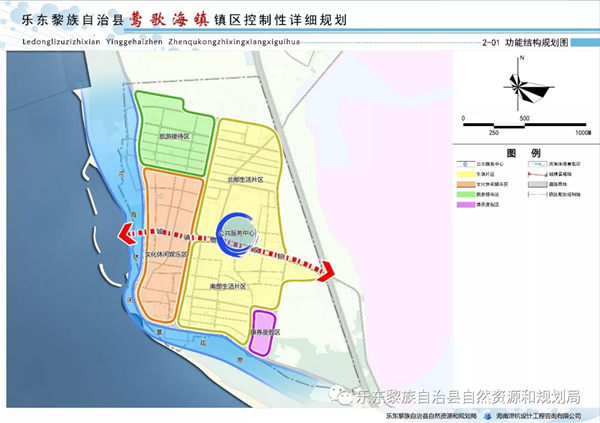Click the WeChat logo in the watermark
The image size is (600, 423).
coord(341,395)
